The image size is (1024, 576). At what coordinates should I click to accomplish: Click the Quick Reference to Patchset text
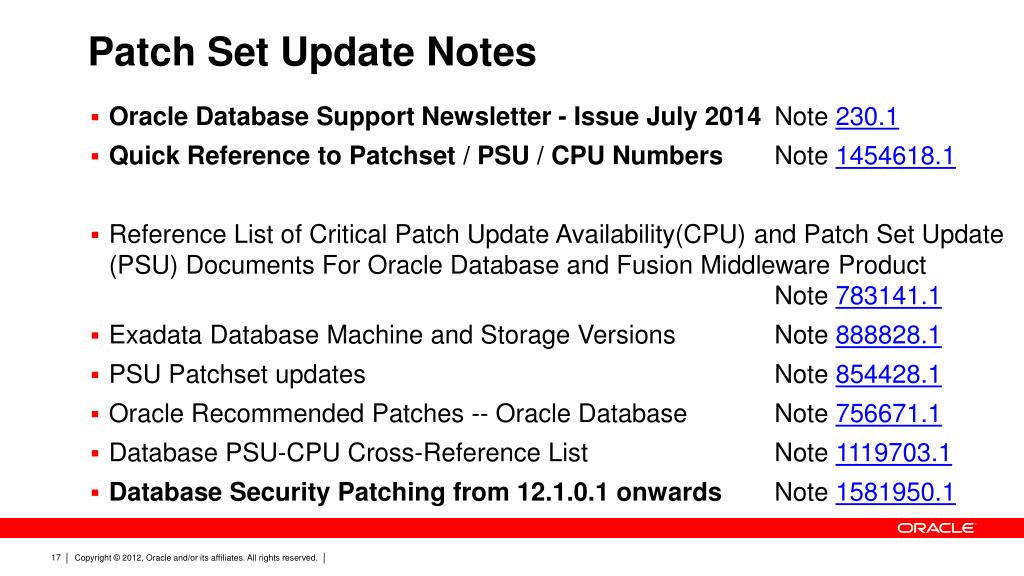pyautogui.click(x=415, y=156)
